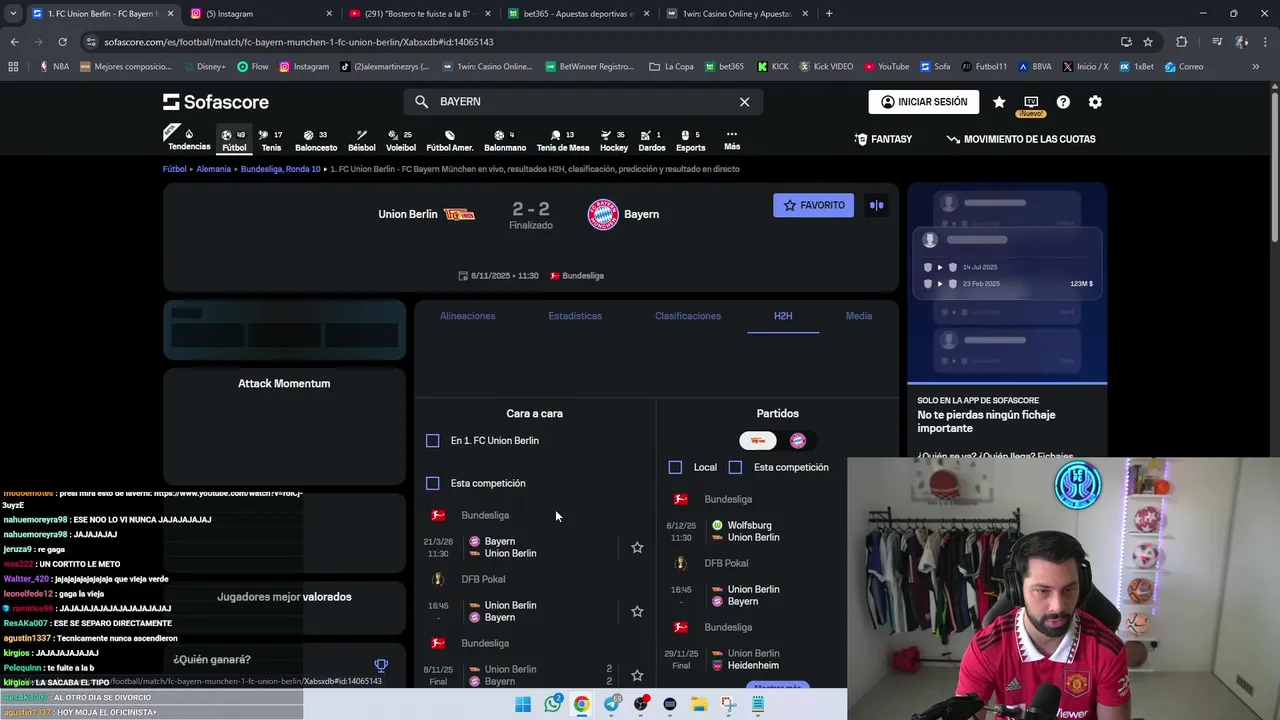Select the H2H tab

[783, 316]
